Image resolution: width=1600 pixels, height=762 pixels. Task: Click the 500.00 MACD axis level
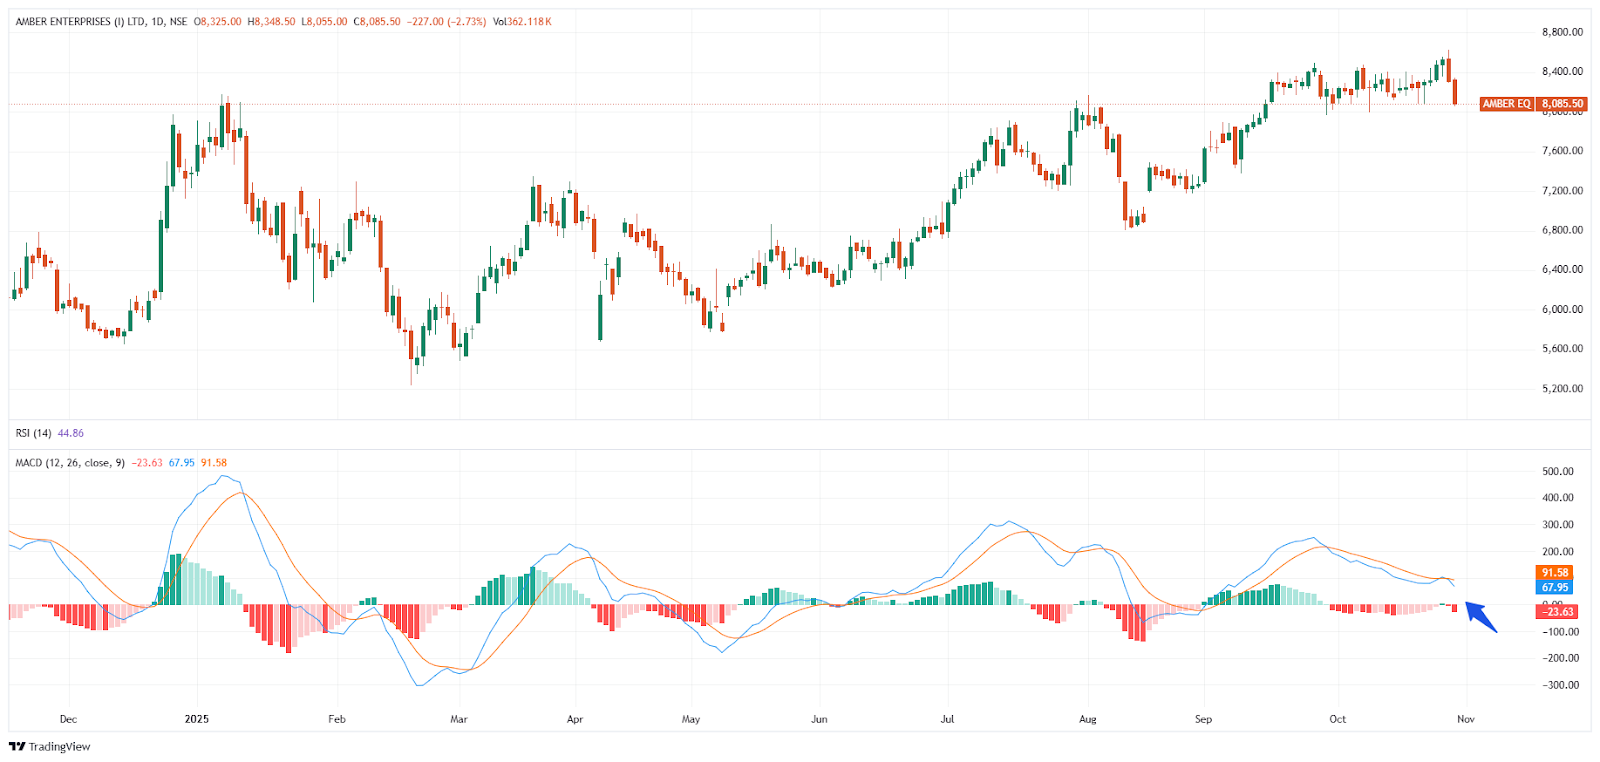point(1558,471)
